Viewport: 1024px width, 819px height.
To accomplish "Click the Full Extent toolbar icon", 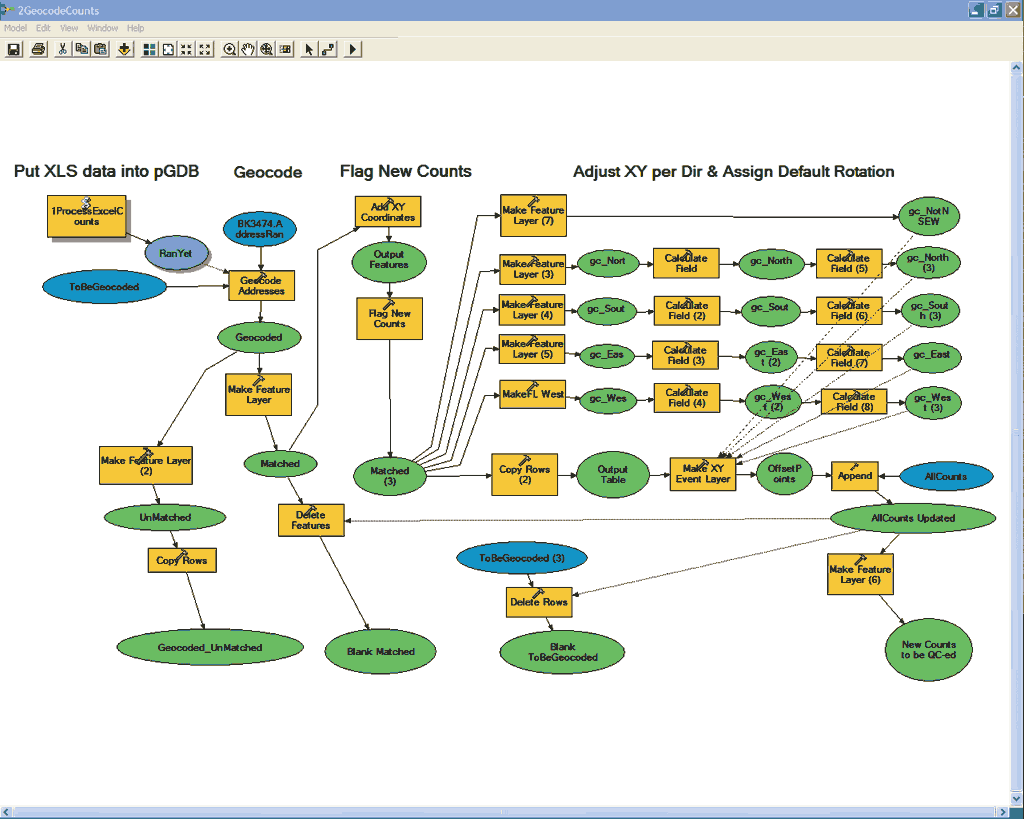I will pos(168,49).
